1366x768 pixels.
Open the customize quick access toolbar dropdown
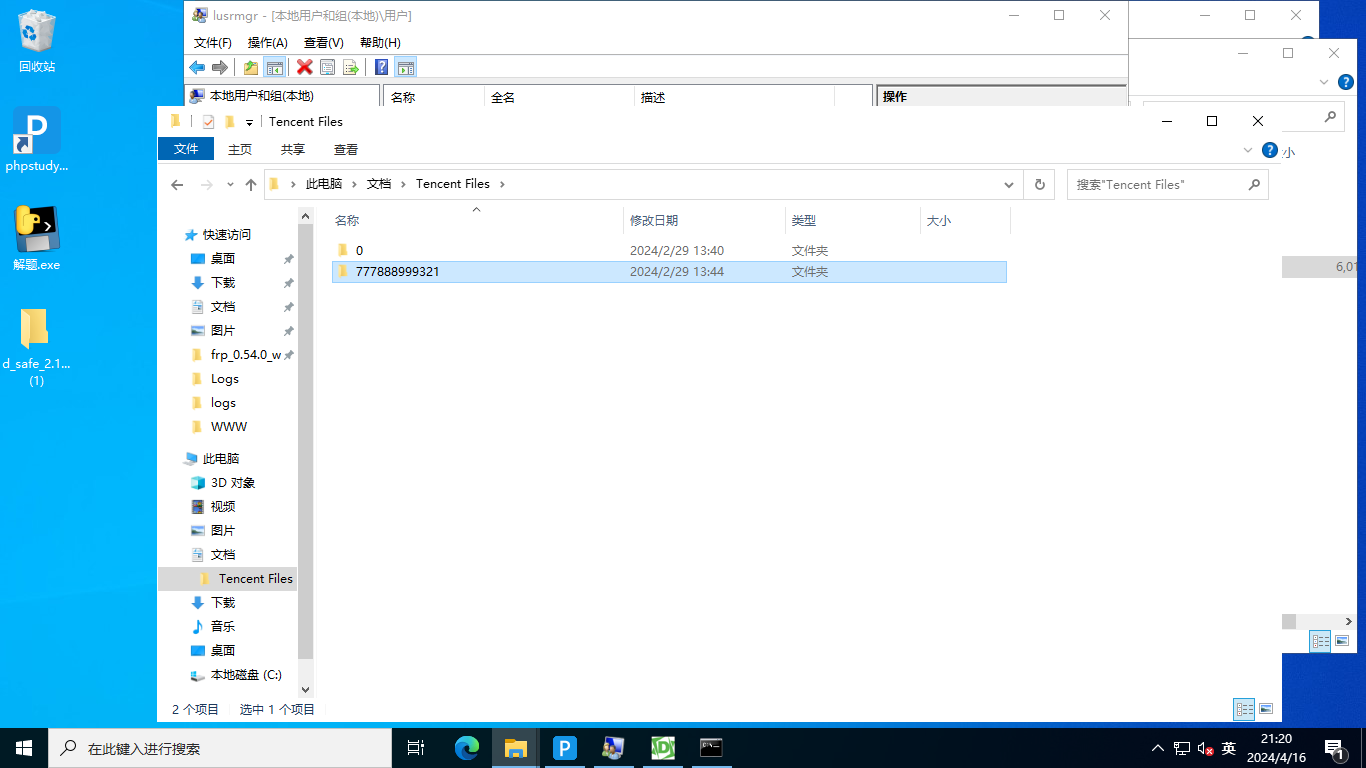pos(249,122)
